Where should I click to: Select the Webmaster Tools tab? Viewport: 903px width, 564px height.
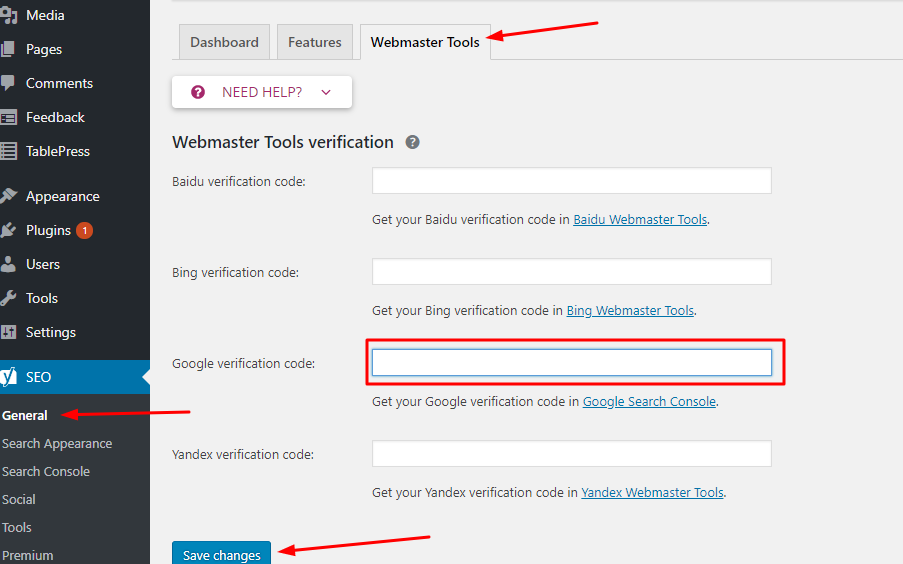tap(425, 42)
